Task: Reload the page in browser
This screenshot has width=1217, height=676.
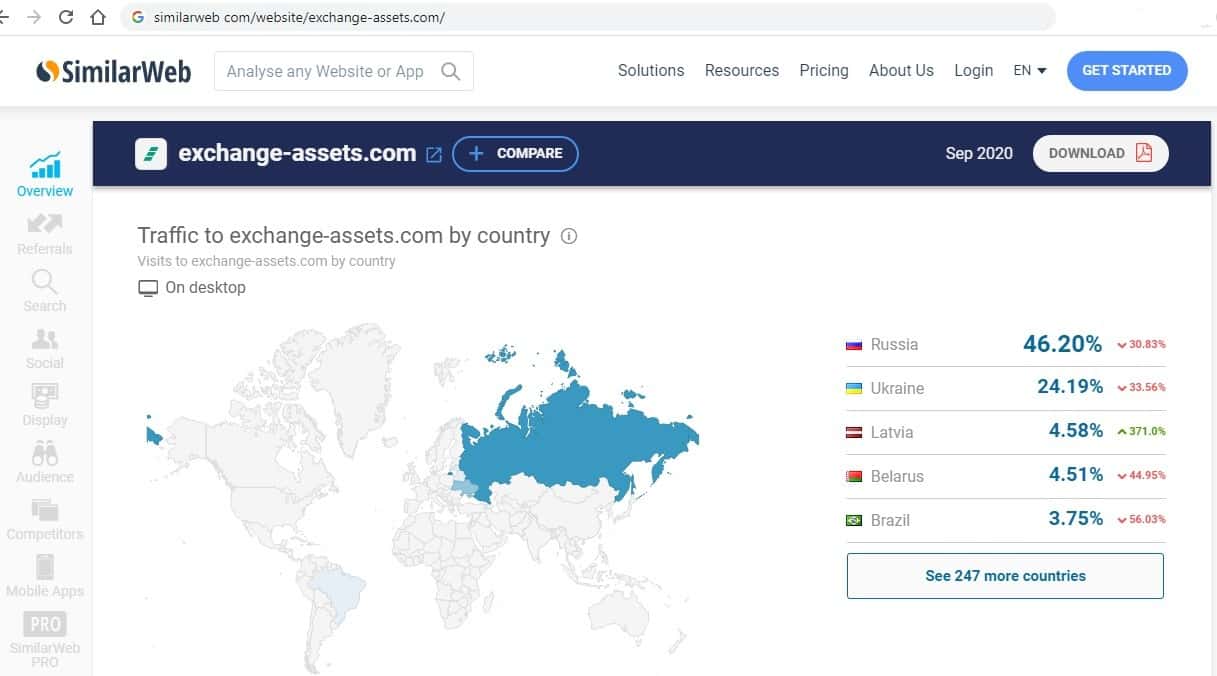Action: (66, 17)
